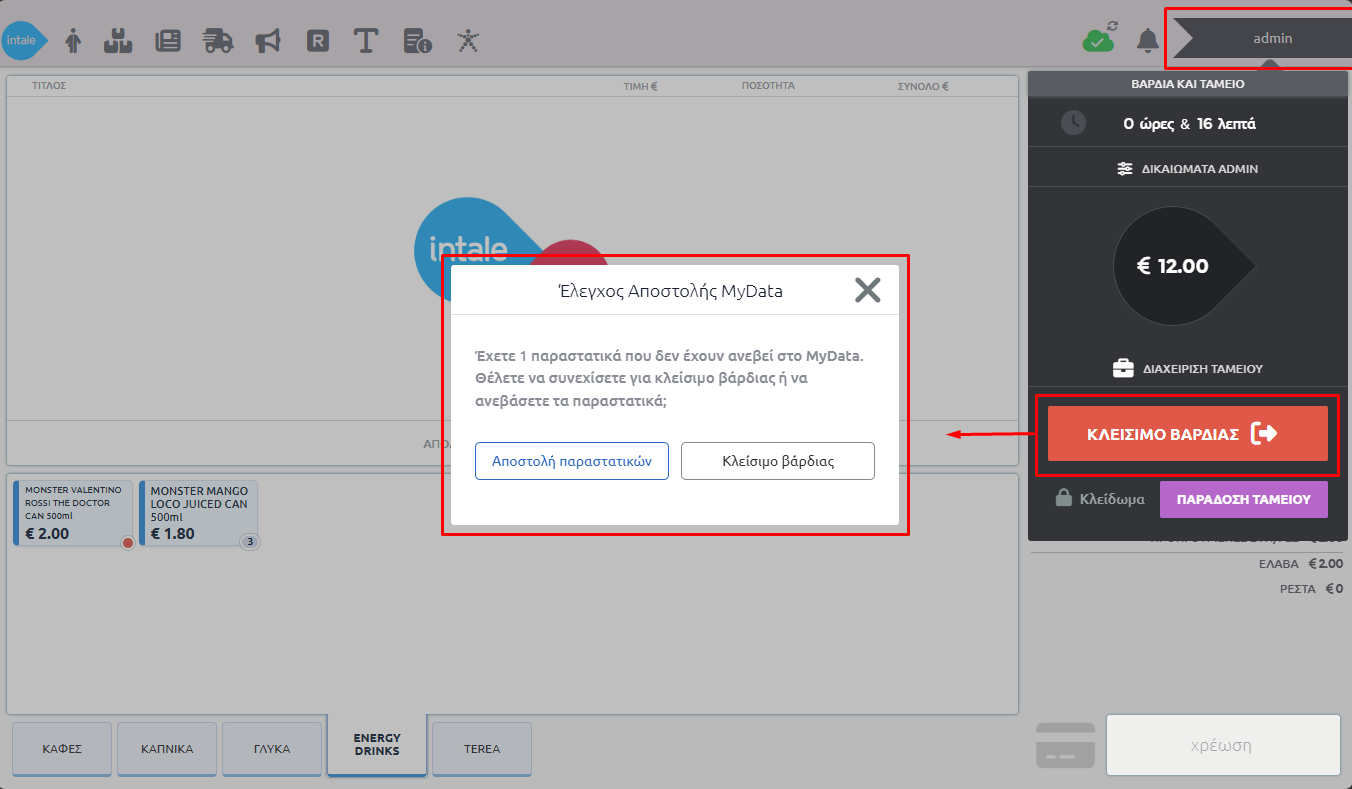Open ΔΙΑΧΕΙΡΙΣΗ ΤΑΜΕΙΟΥ cash management
1352x789 pixels.
(x=1187, y=368)
